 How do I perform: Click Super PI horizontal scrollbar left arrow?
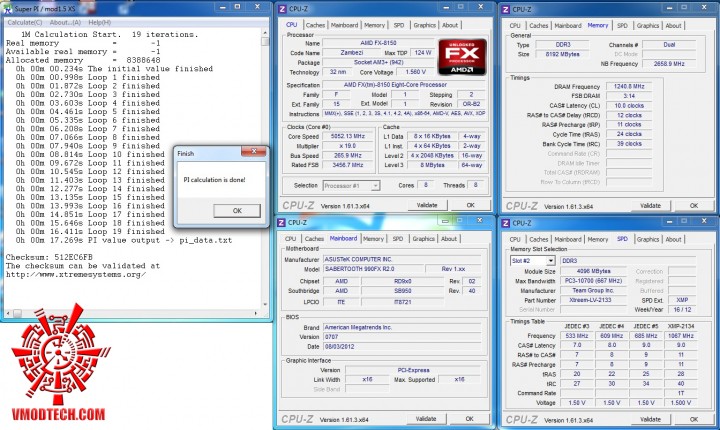pos(8,313)
